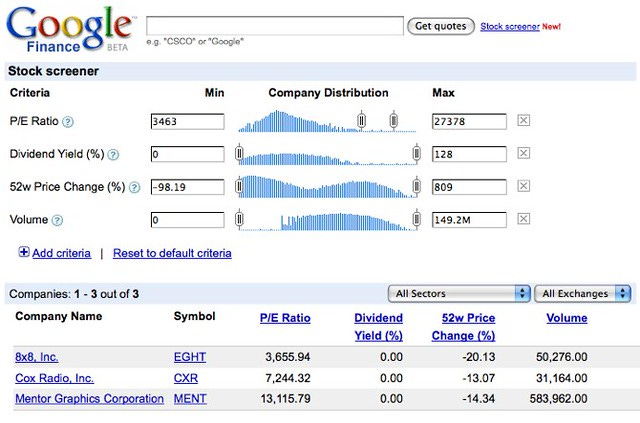Select the 50,276.00 volume value
Image resolution: width=640 pixels, height=423 pixels.
tap(562, 357)
